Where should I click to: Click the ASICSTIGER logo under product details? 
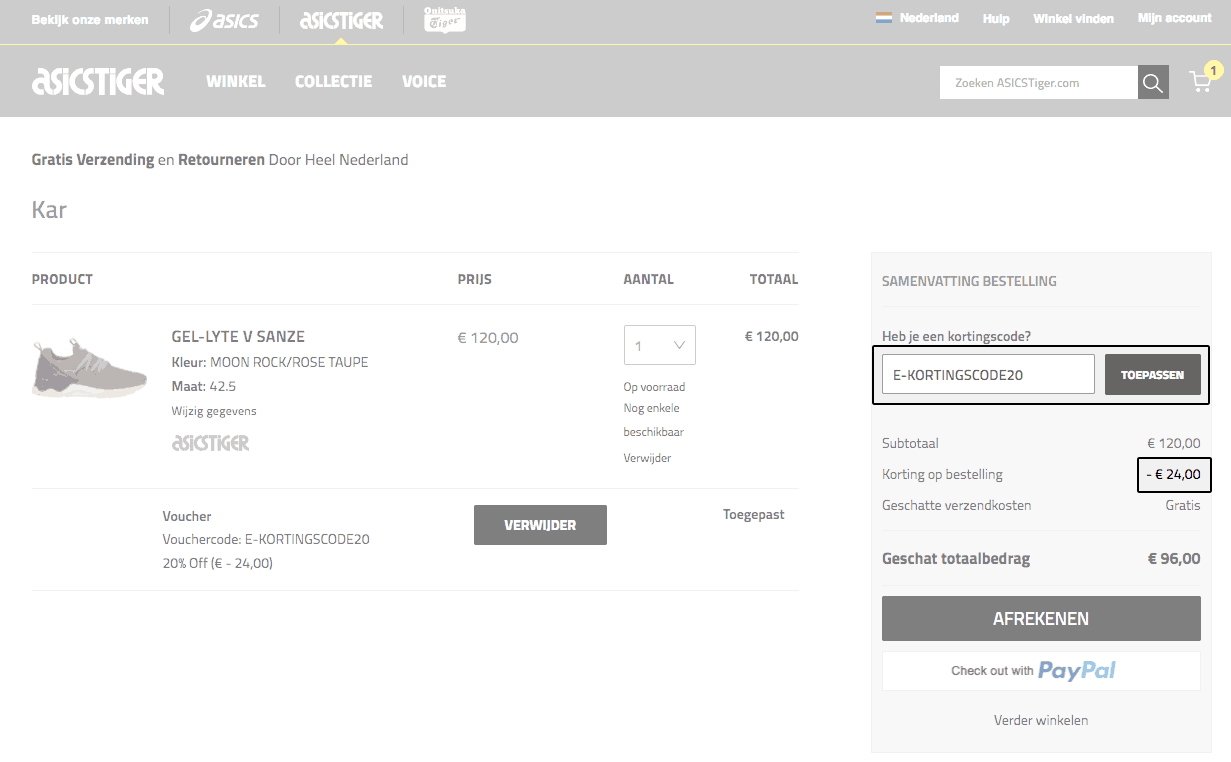tap(211, 443)
